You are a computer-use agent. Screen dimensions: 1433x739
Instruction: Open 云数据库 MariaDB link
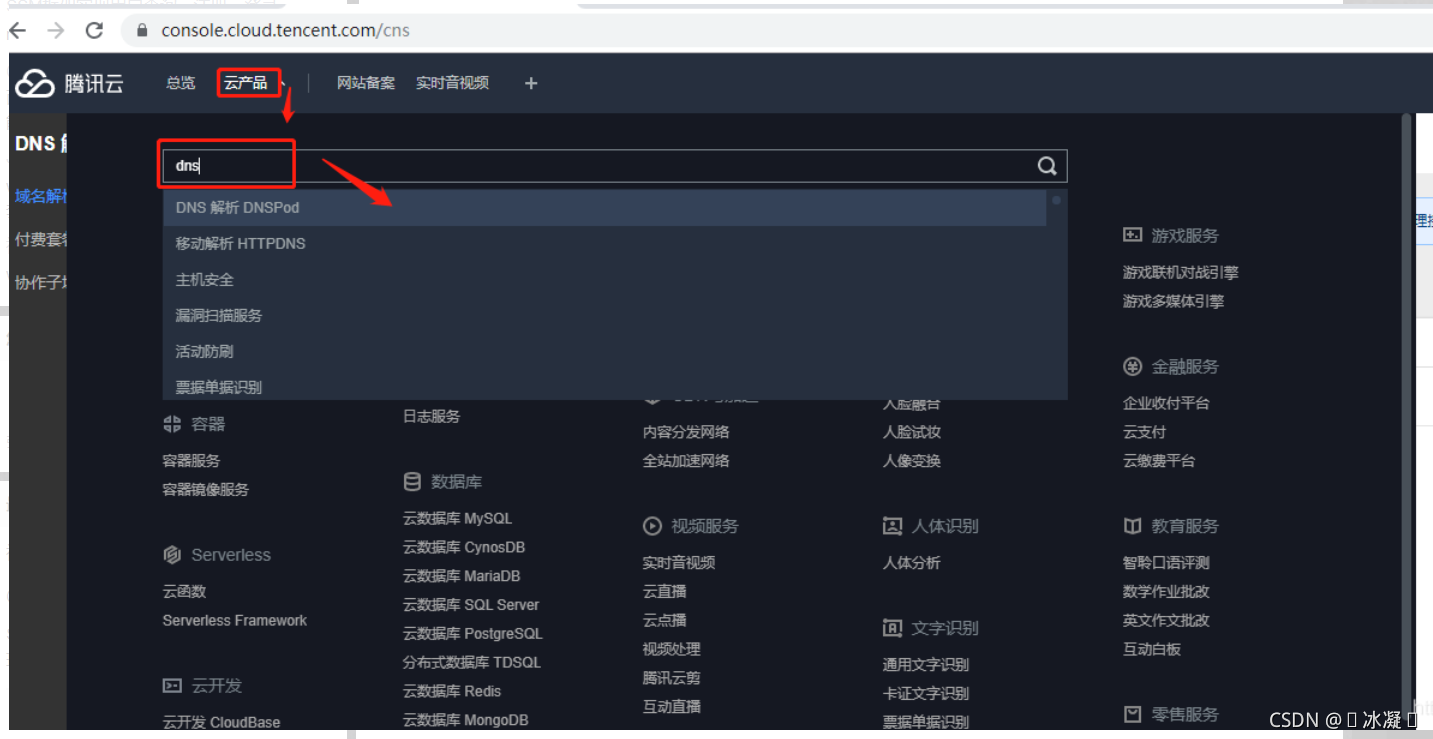click(462, 577)
